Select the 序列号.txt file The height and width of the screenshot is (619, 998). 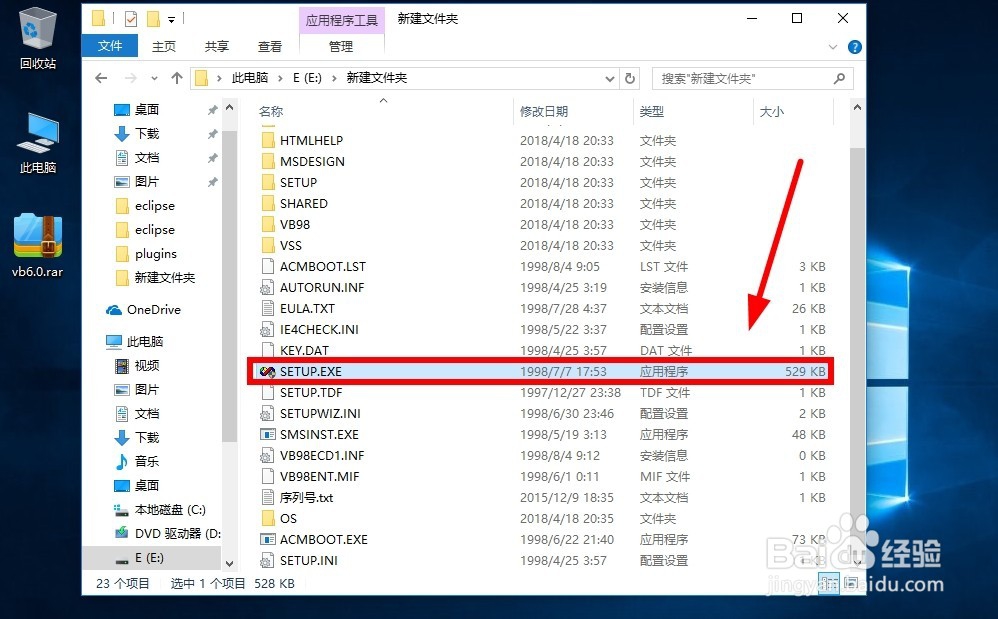point(306,497)
